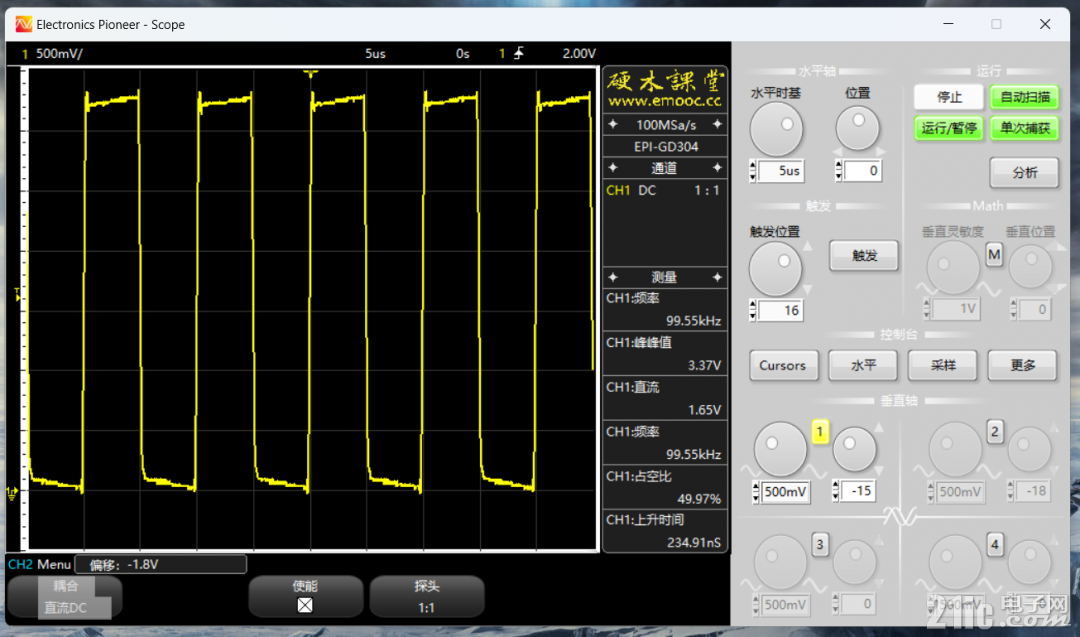The width and height of the screenshot is (1080, 637).
Task: Toggle the channel 2 enable button
Action: click(994, 432)
